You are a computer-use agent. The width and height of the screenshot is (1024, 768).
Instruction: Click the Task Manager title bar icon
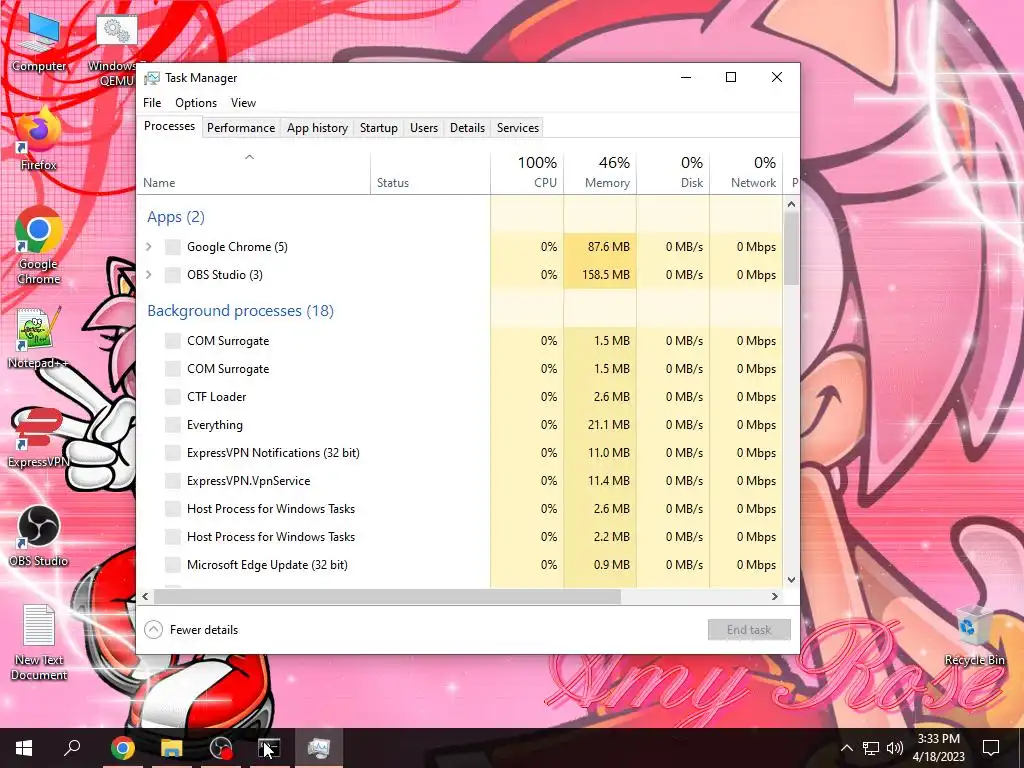(x=152, y=78)
